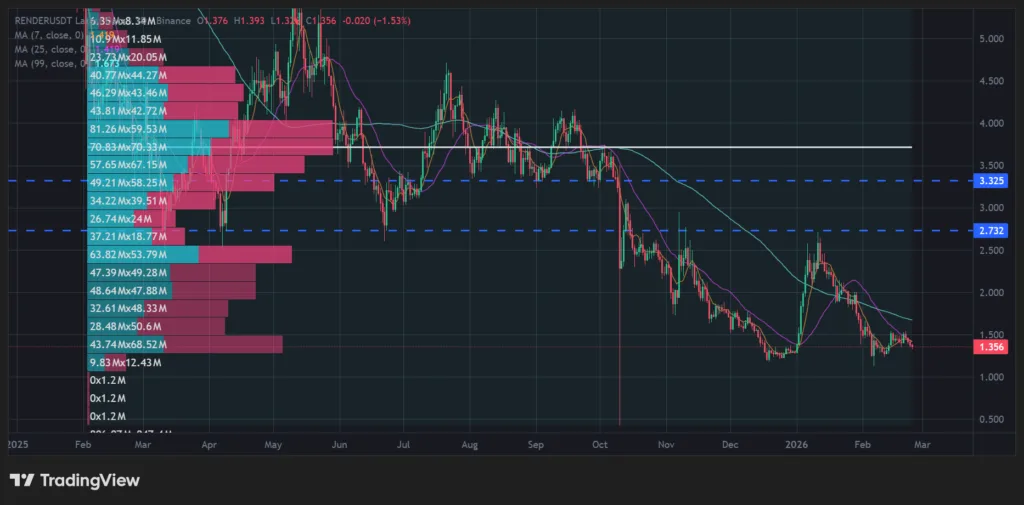The width and height of the screenshot is (1024, 505).
Task: Select the MA (25, close, 0) indicator legend
Action: [52, 49]
